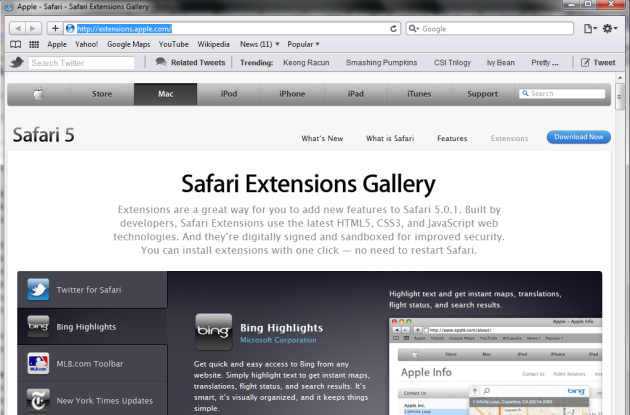
Task: Open the What's New link
Action: pos(322,139)
